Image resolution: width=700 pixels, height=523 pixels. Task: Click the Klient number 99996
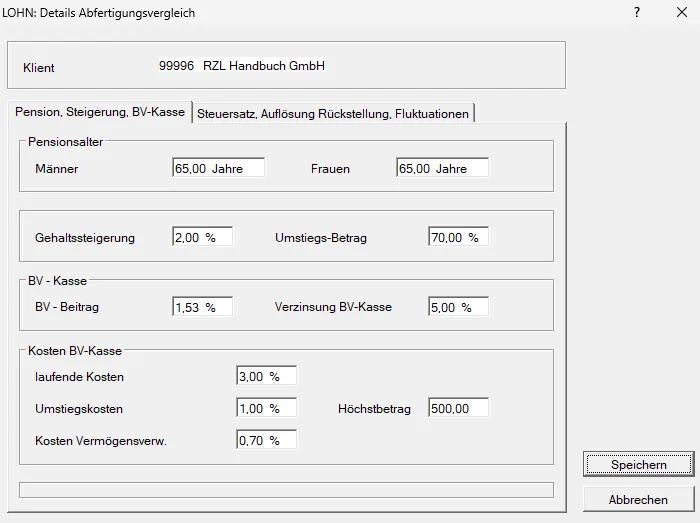176,66
